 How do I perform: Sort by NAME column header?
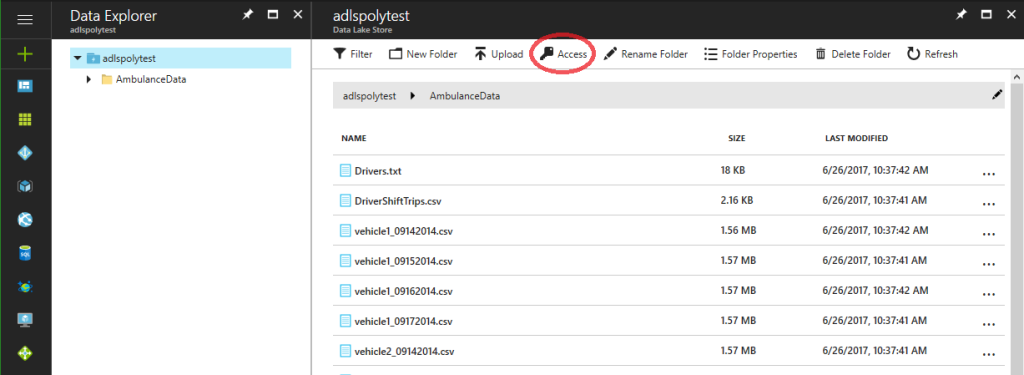tap(353, 139)
